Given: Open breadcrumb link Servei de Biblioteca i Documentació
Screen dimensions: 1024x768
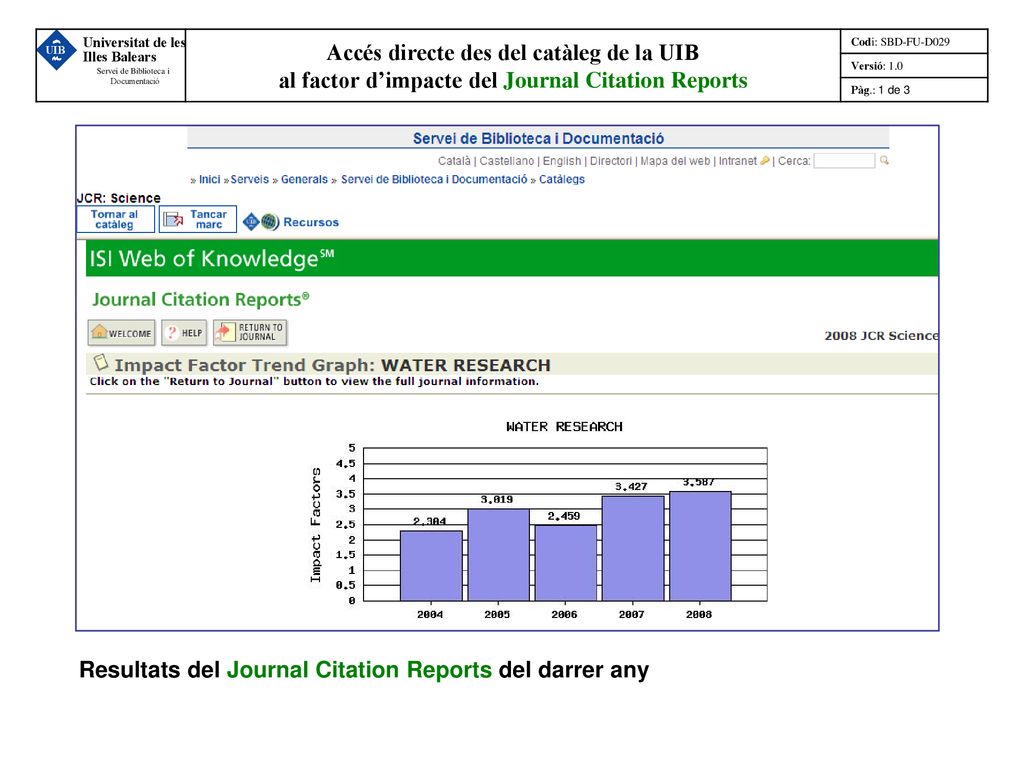Looking at the screenshot, I should [434, 179].
